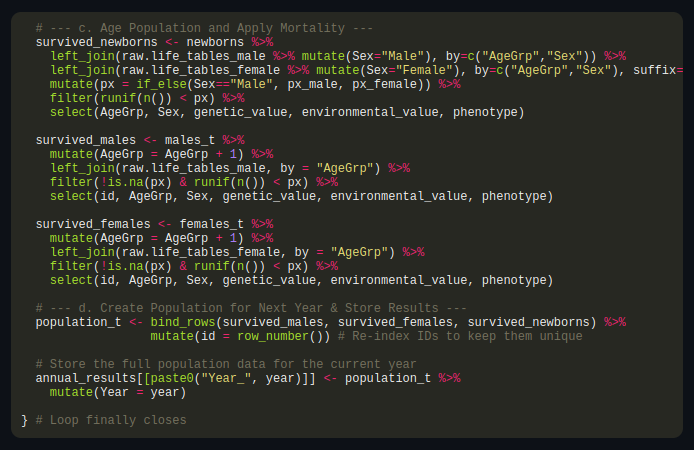Click the 'phenotype' argument in survived_females select
The height and width of the screenshot is (450, 694).
(514, 281)
